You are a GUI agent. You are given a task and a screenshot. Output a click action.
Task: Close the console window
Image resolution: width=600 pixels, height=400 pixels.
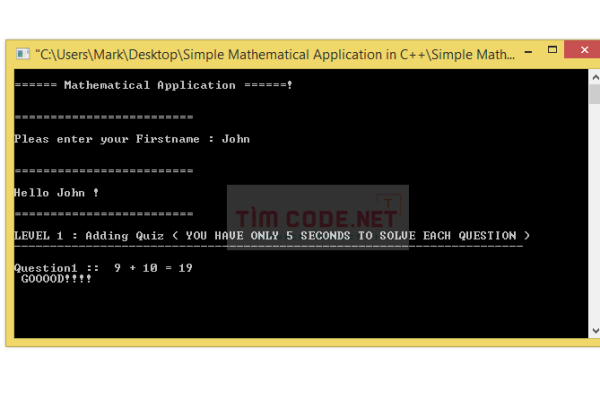click(x=584, y=50)
